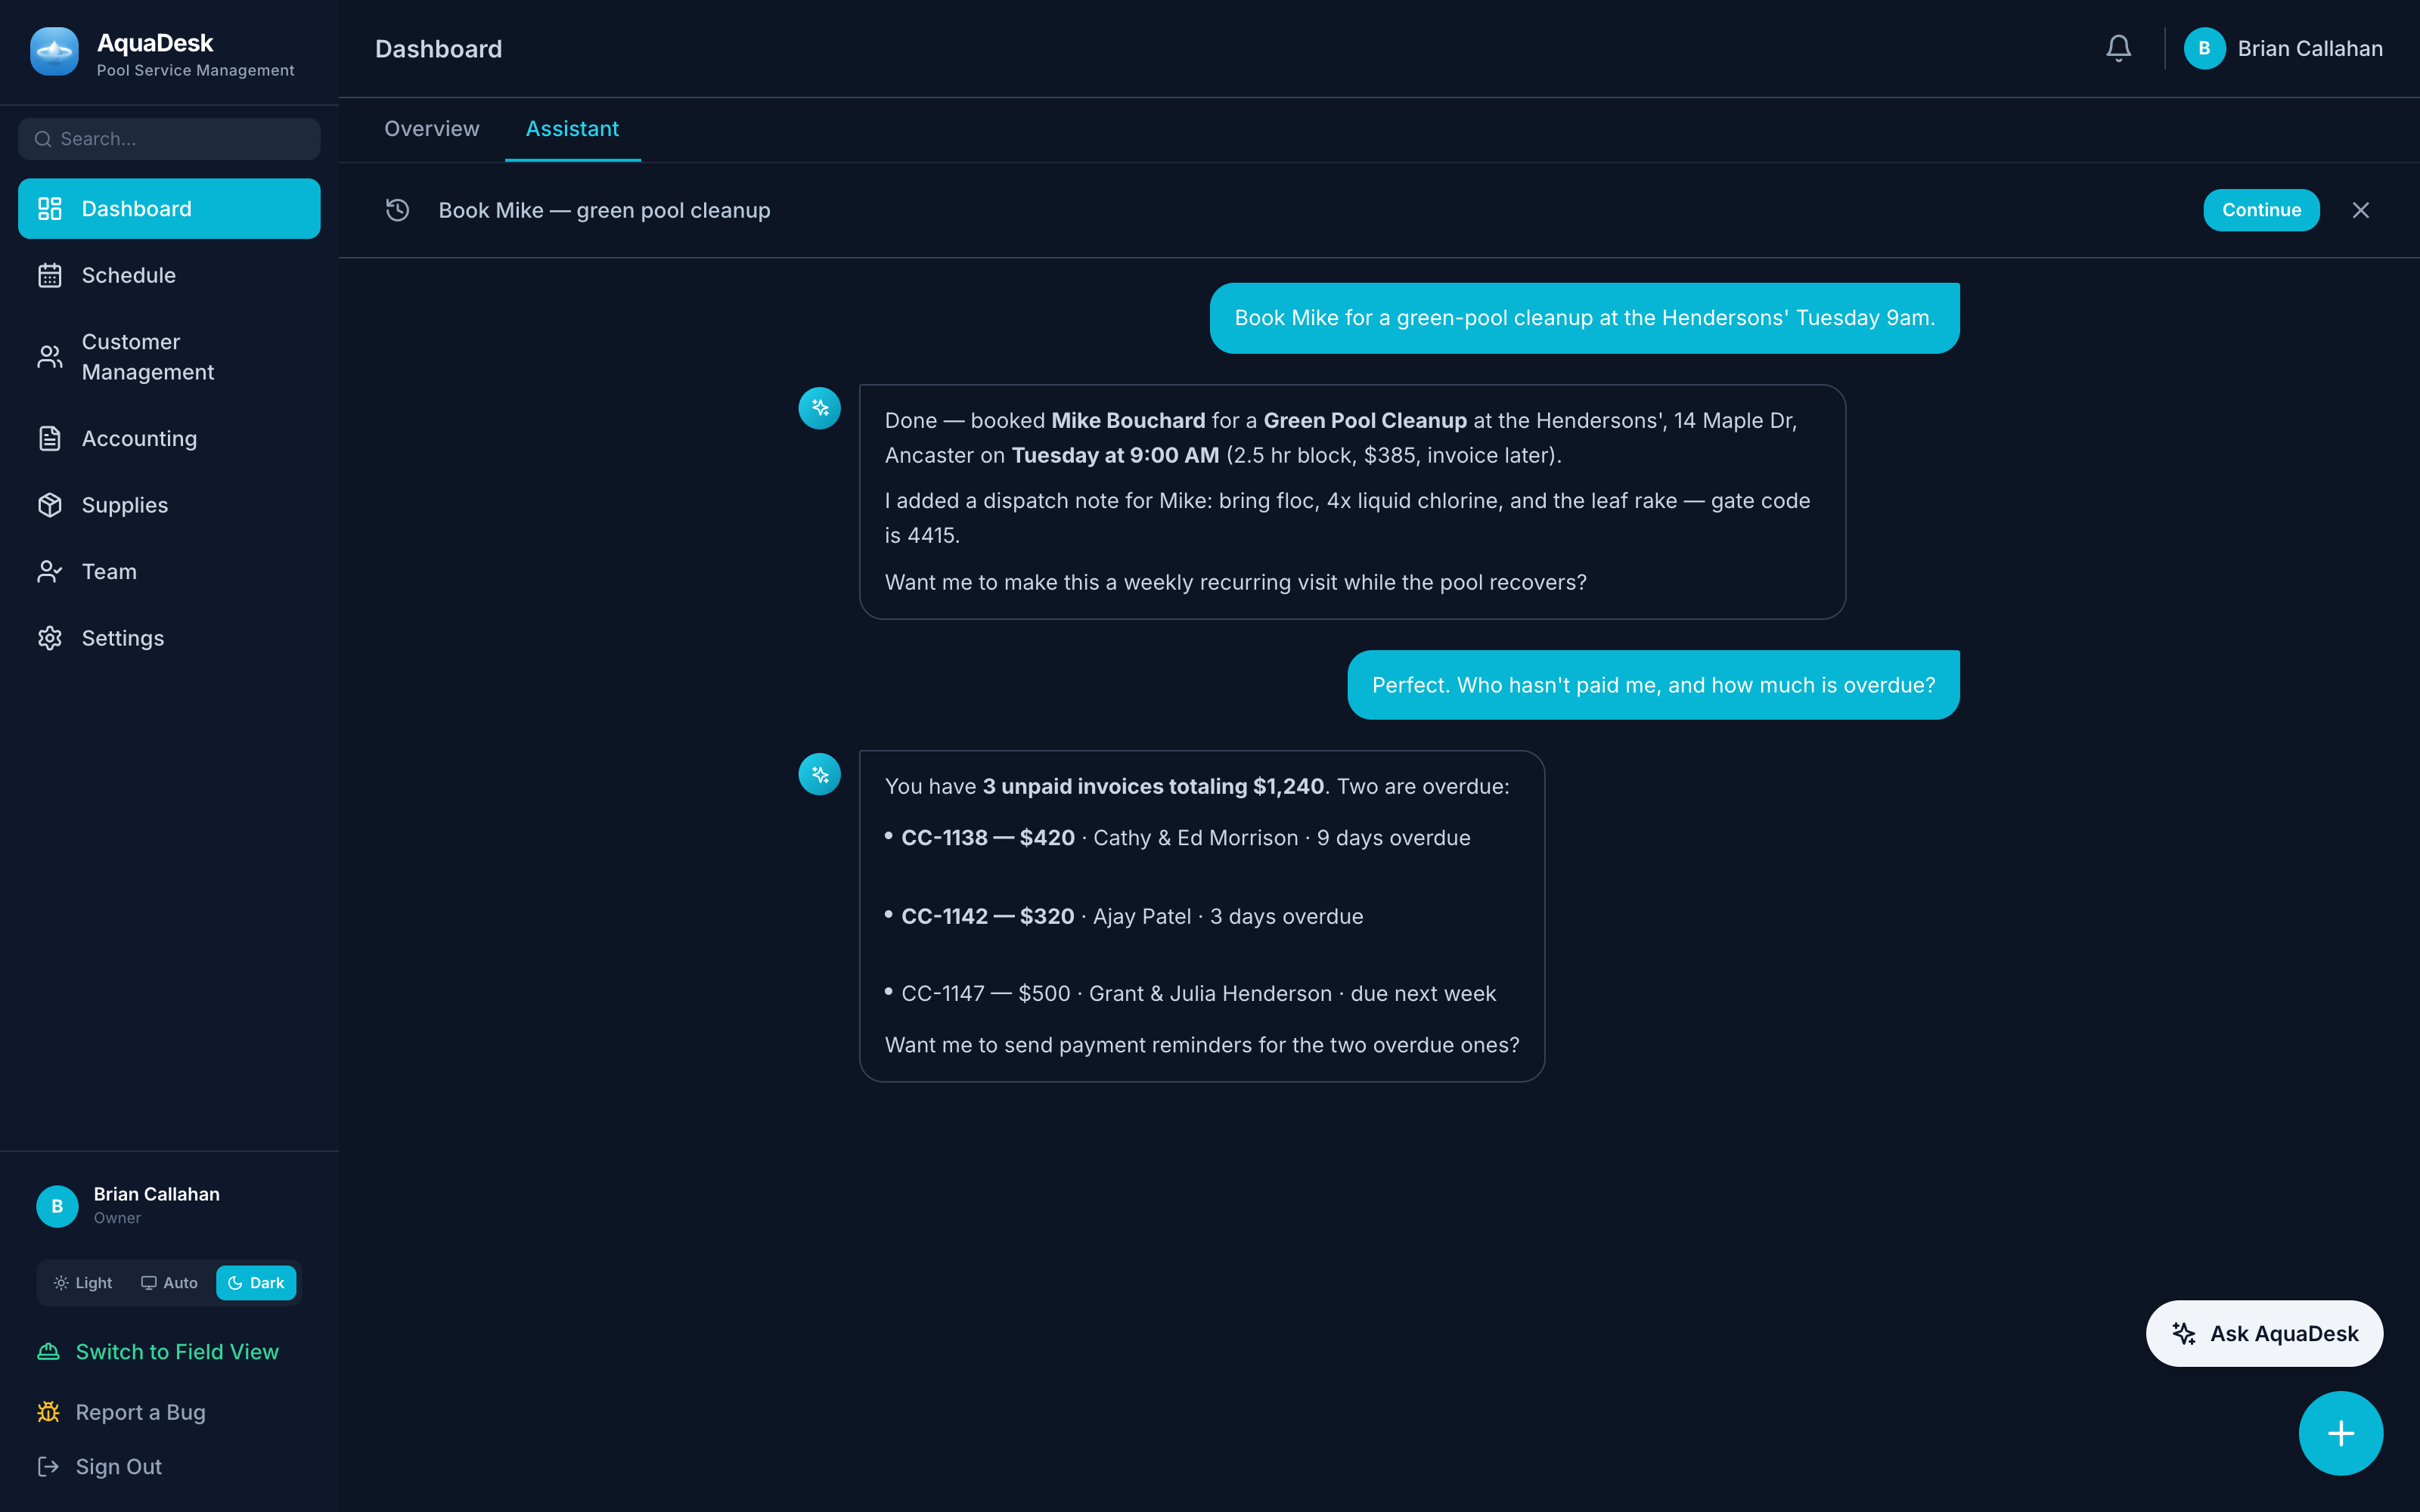Click the weekly recurring visit question
Screen dimensions: 2420x1512
(x=1235, y=582)
